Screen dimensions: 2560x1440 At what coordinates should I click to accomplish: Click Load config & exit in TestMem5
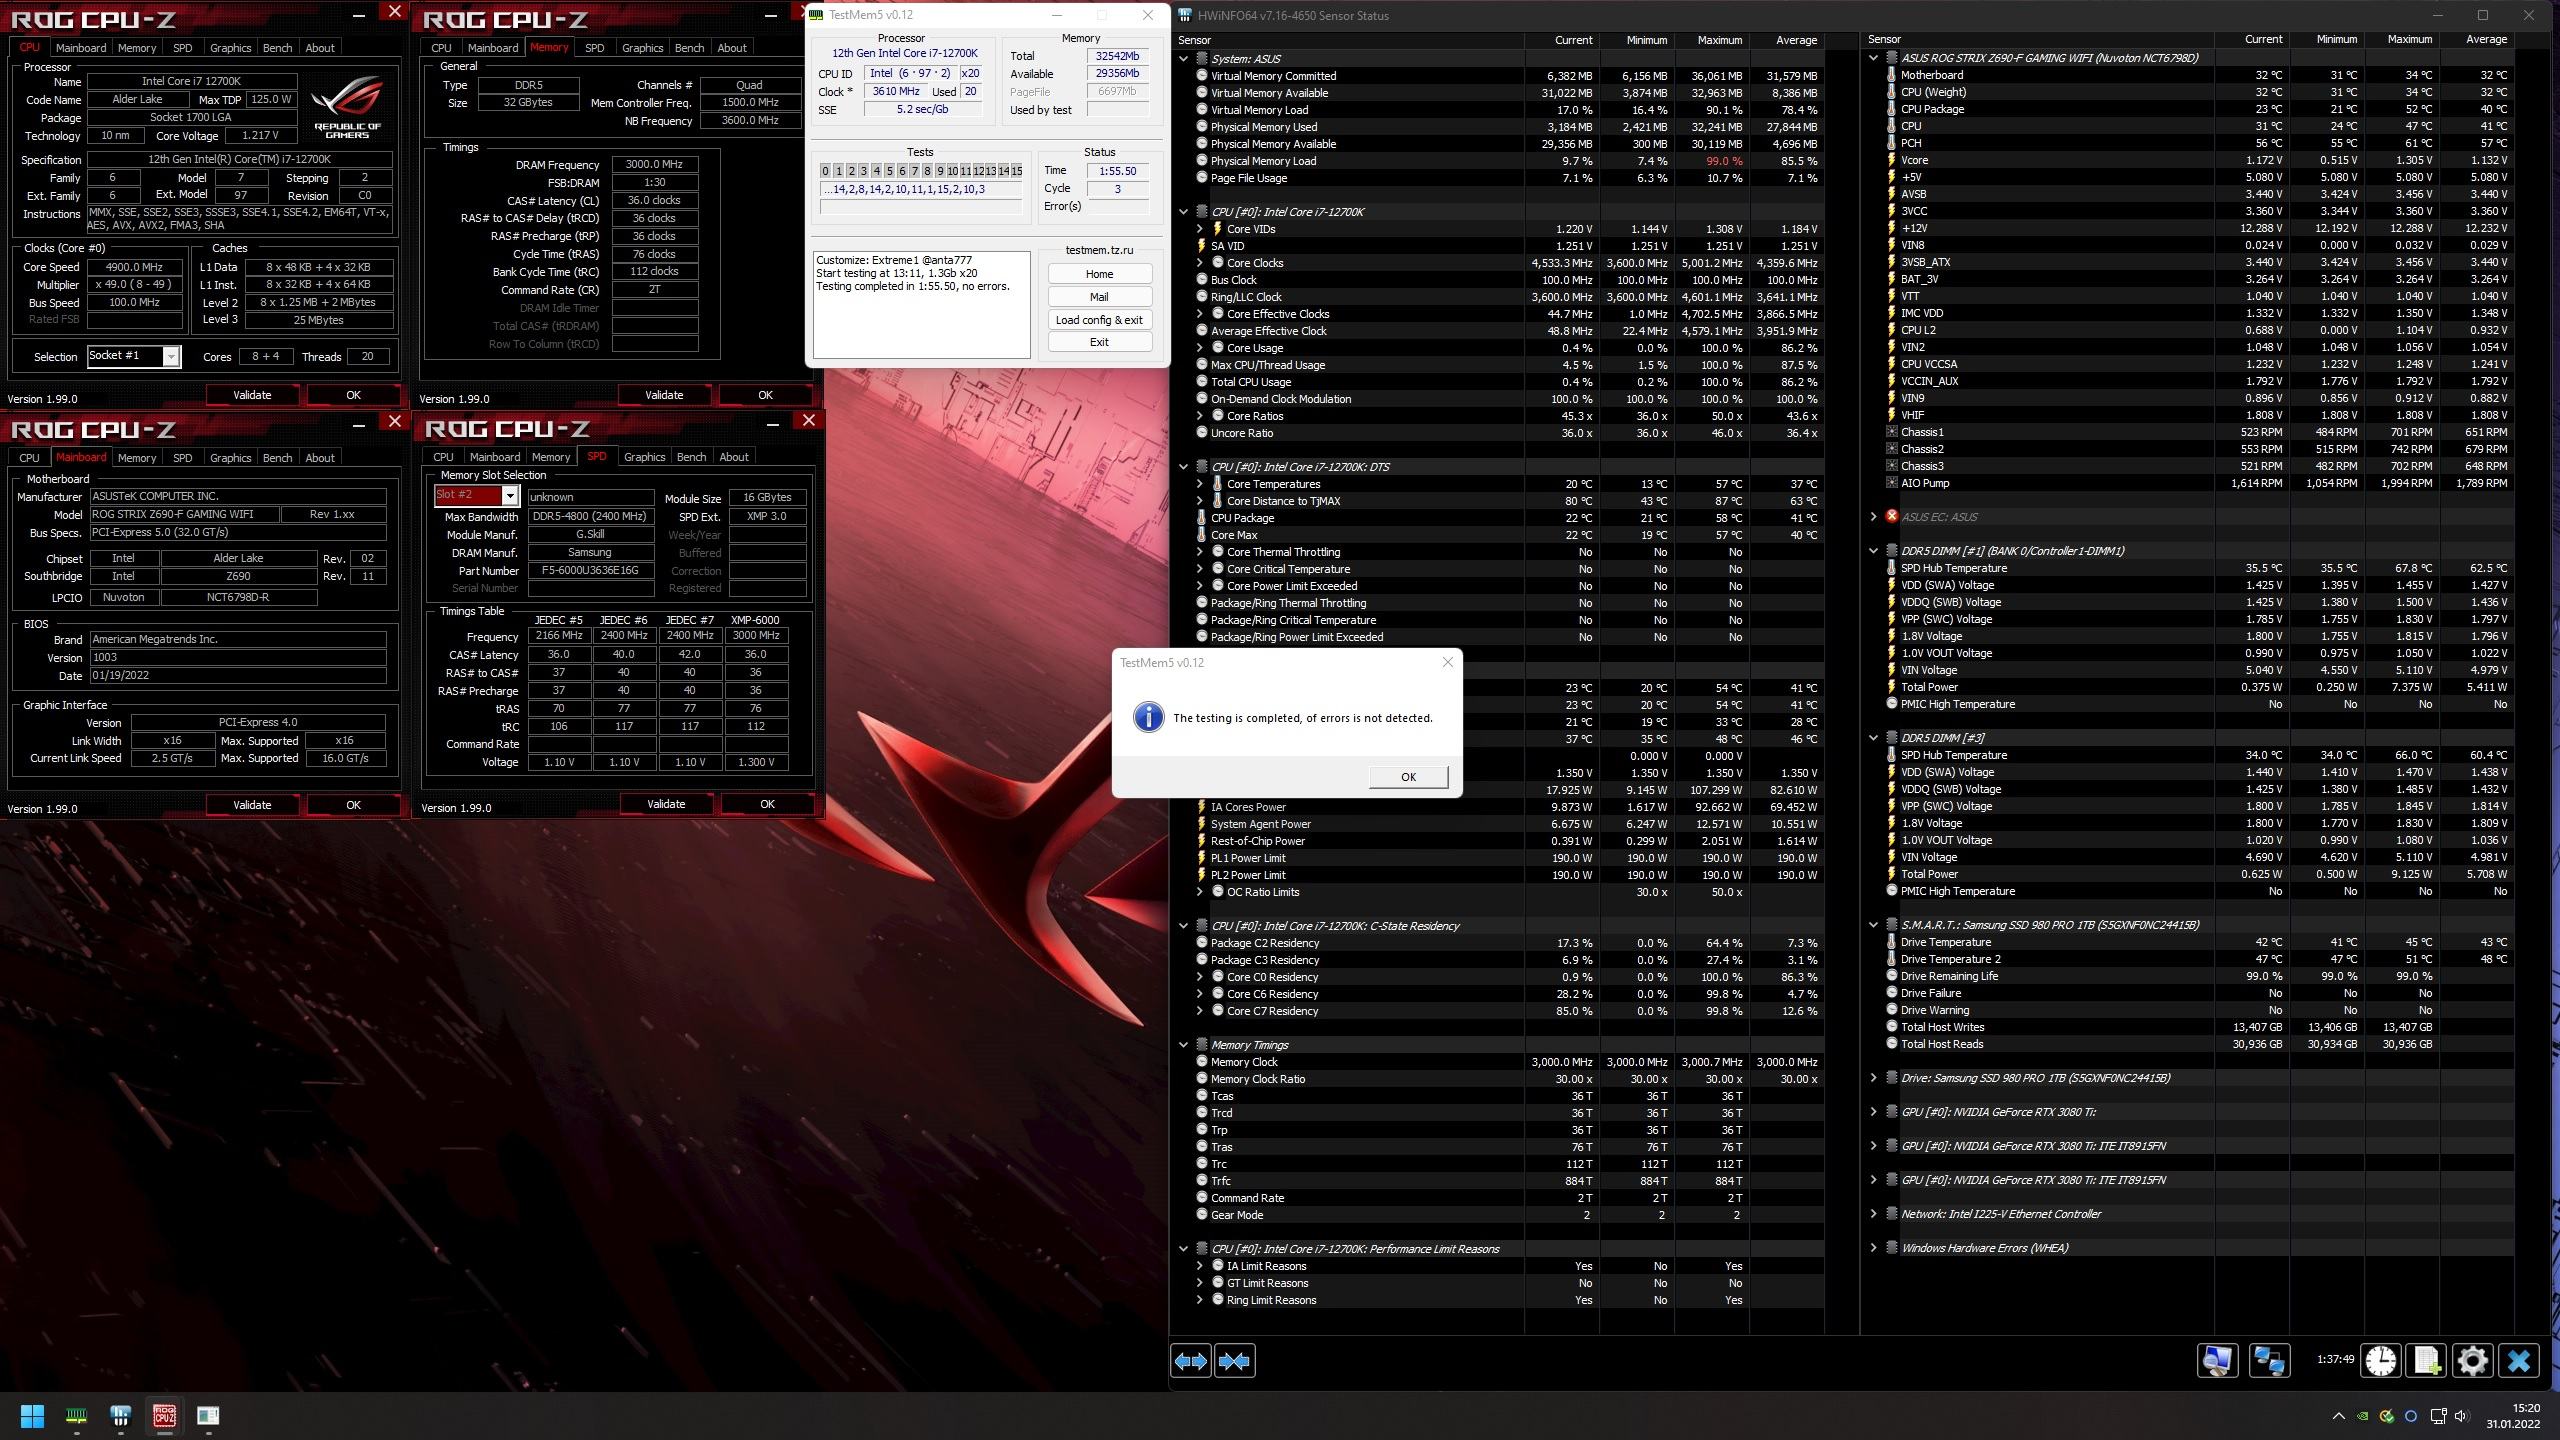pyautogui.click(x=1099, y=320)
